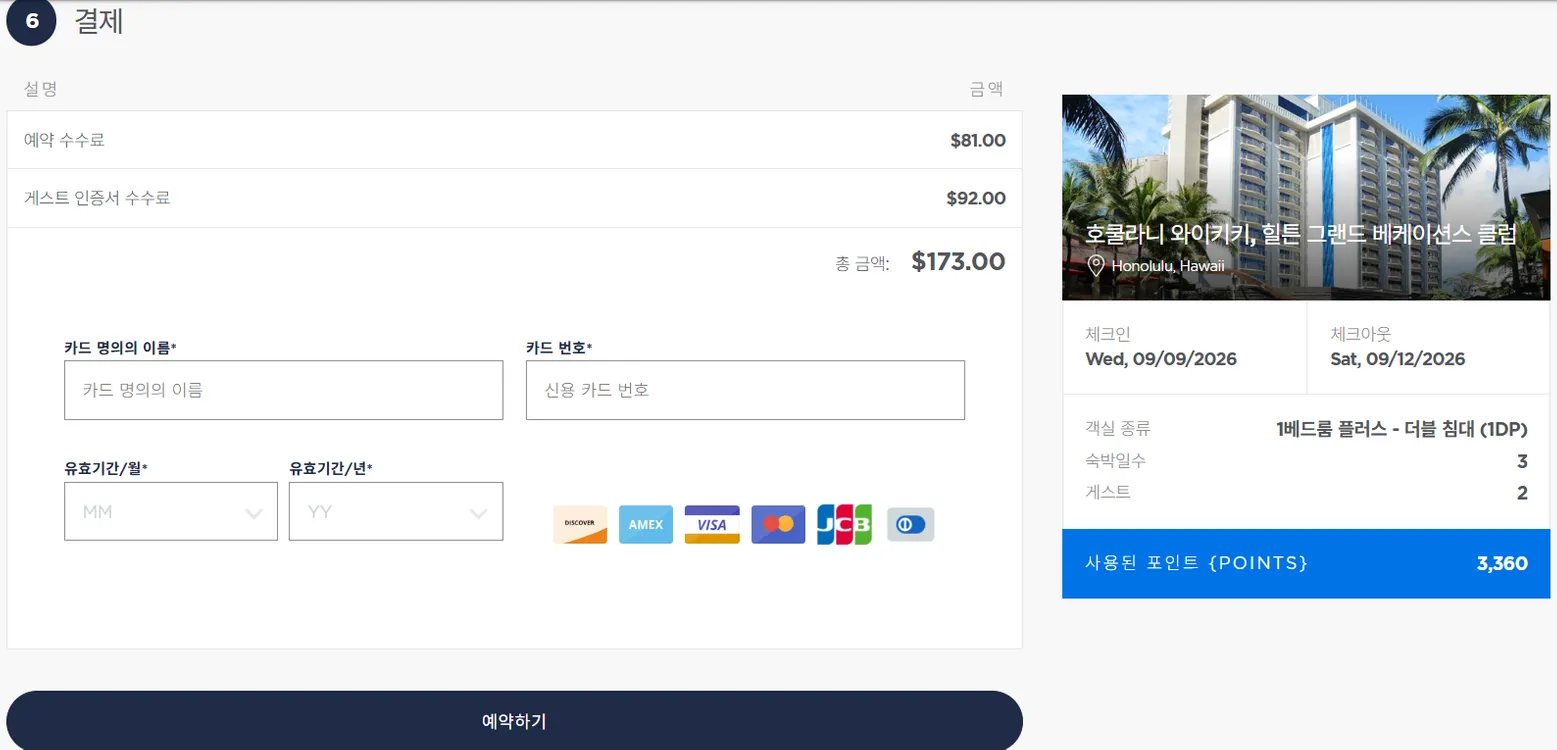Click the VISA card icon
This screenshot has height=750, width=1557.
(x=712, y=525)
